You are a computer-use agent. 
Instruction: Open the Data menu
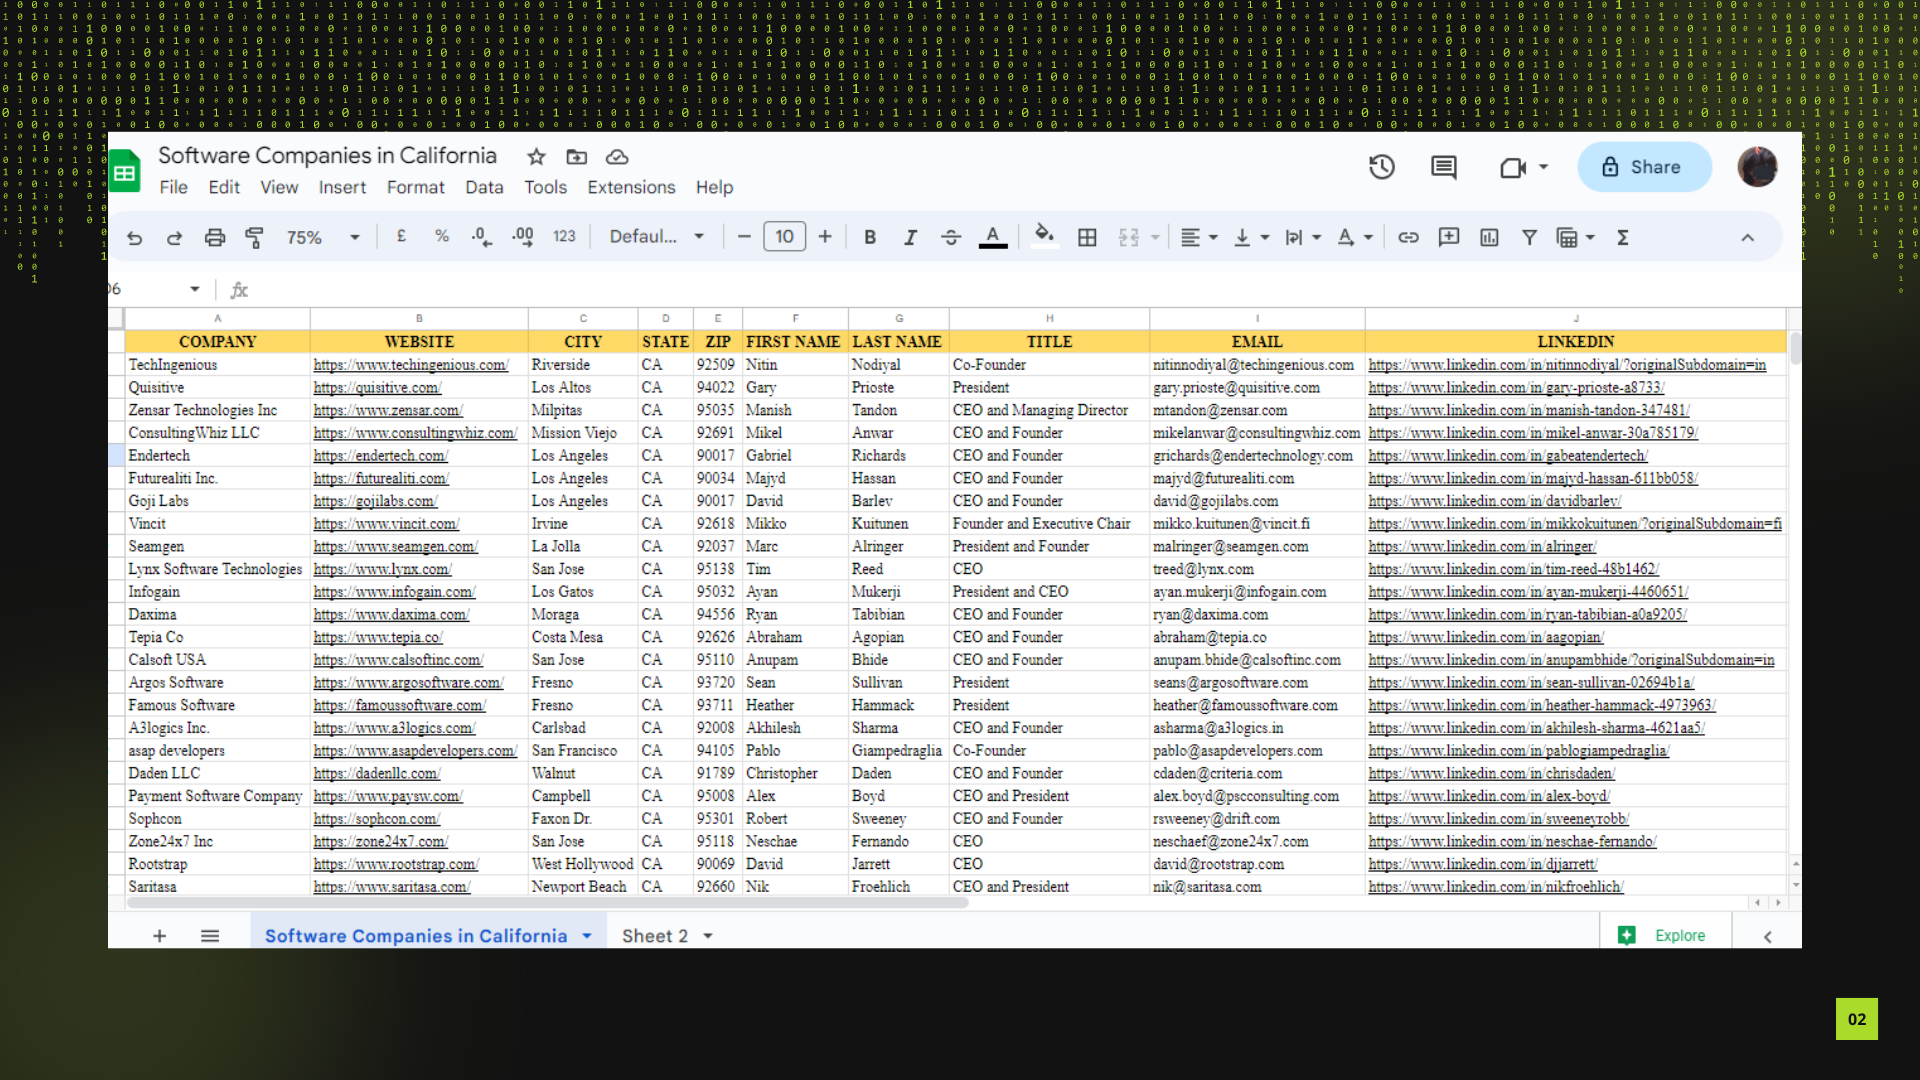pyautogui.click(x=484, y=187)
